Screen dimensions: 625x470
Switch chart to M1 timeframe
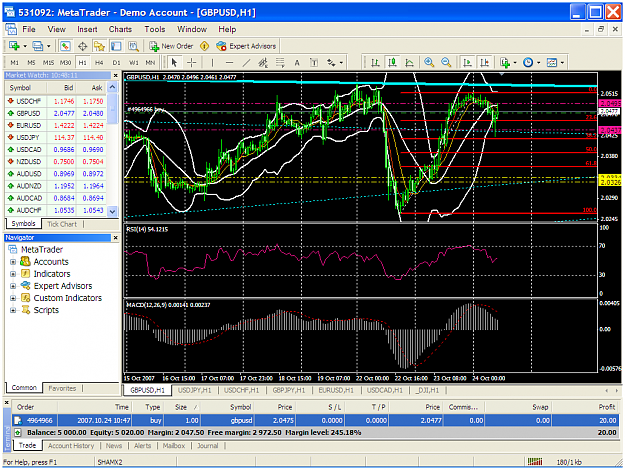[14, 63]
